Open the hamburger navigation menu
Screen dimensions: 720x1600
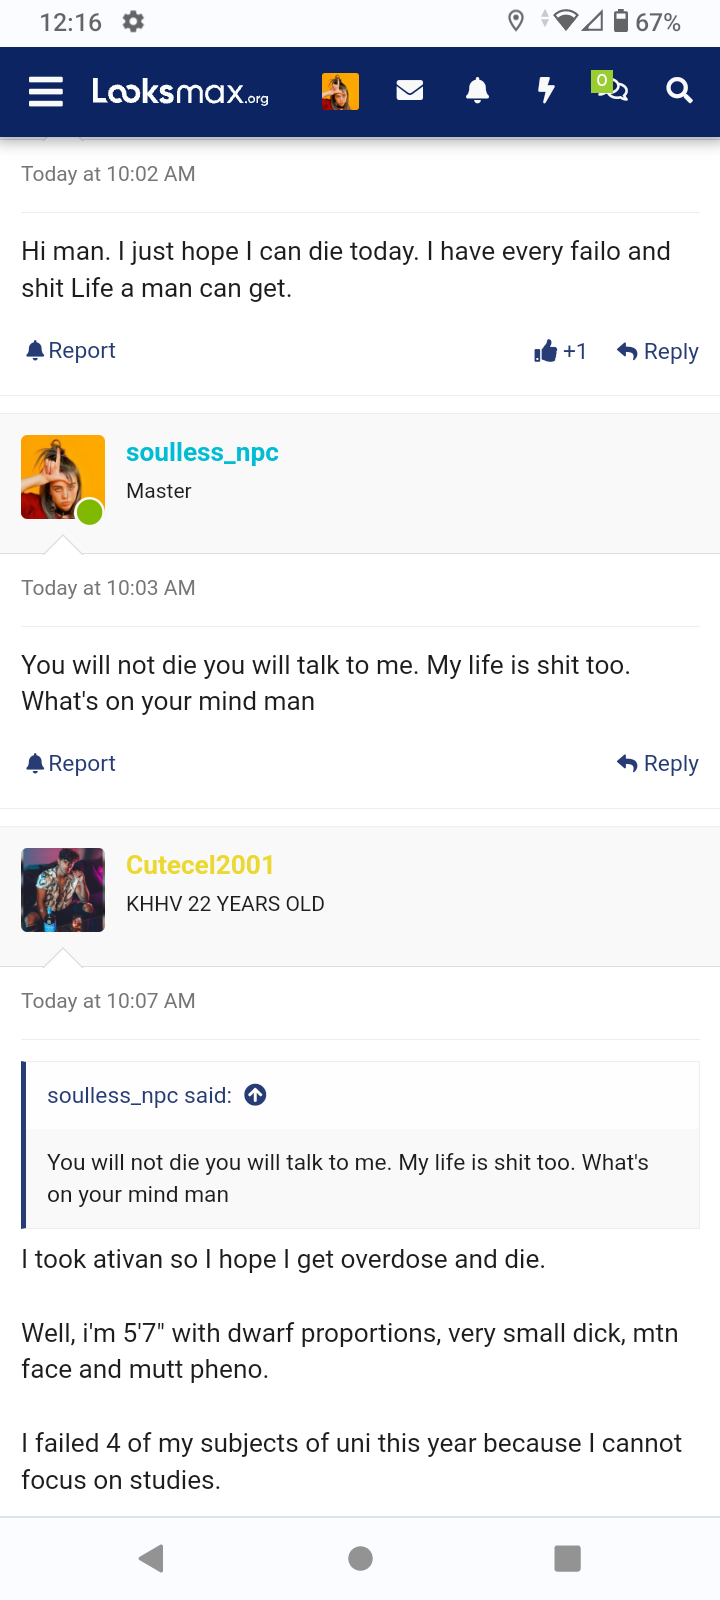tap(46, 92)
